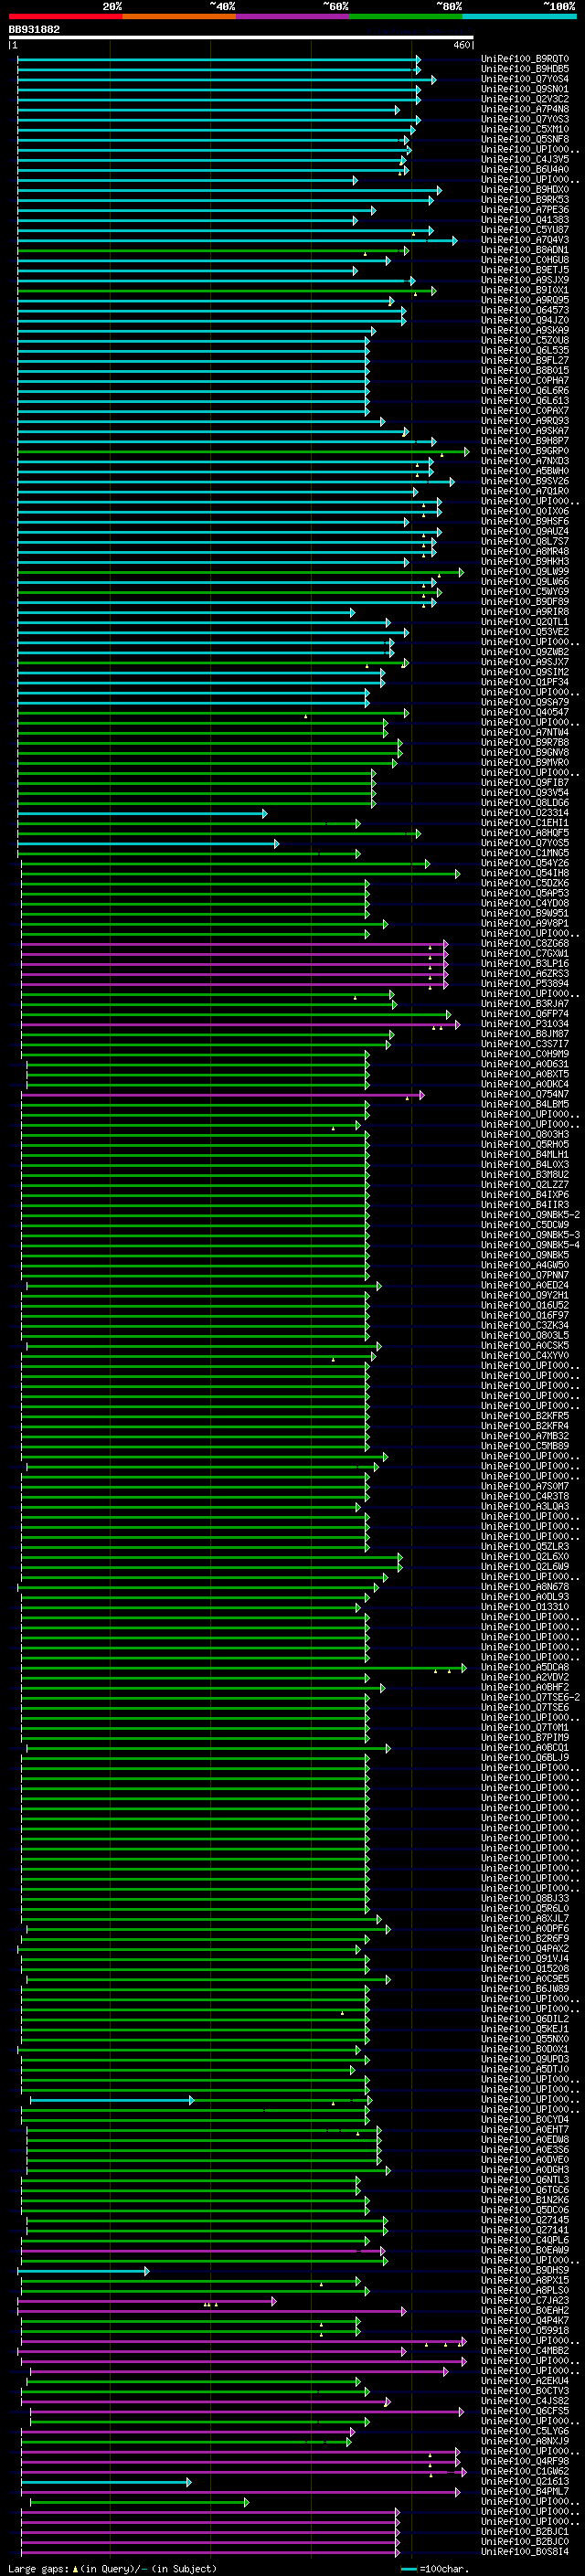
Task: Select the UniRef100_B6U4A0 label
Action: [525, 169]
